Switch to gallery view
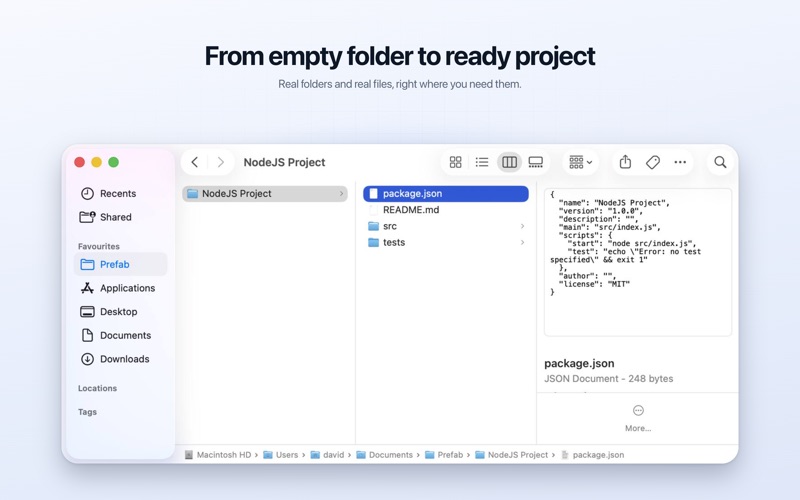800x500 pixels. pos(536,162)
